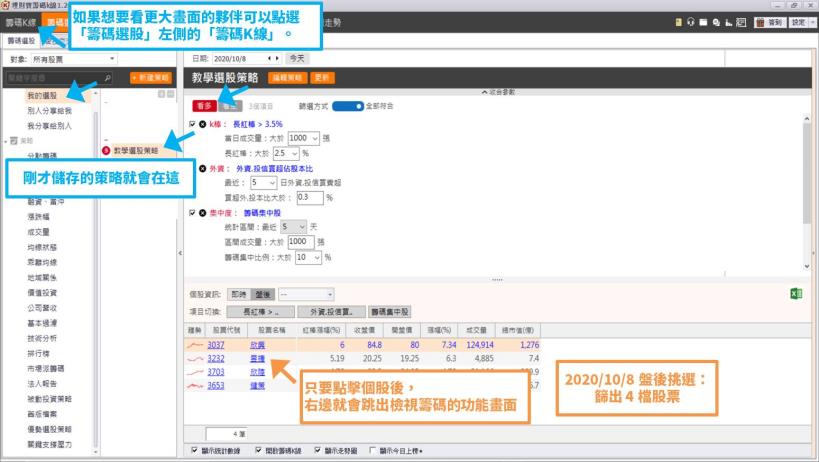819x462 pixels.
Task: Remove the k棒 condition with its X icon
Action: point(203,124)
